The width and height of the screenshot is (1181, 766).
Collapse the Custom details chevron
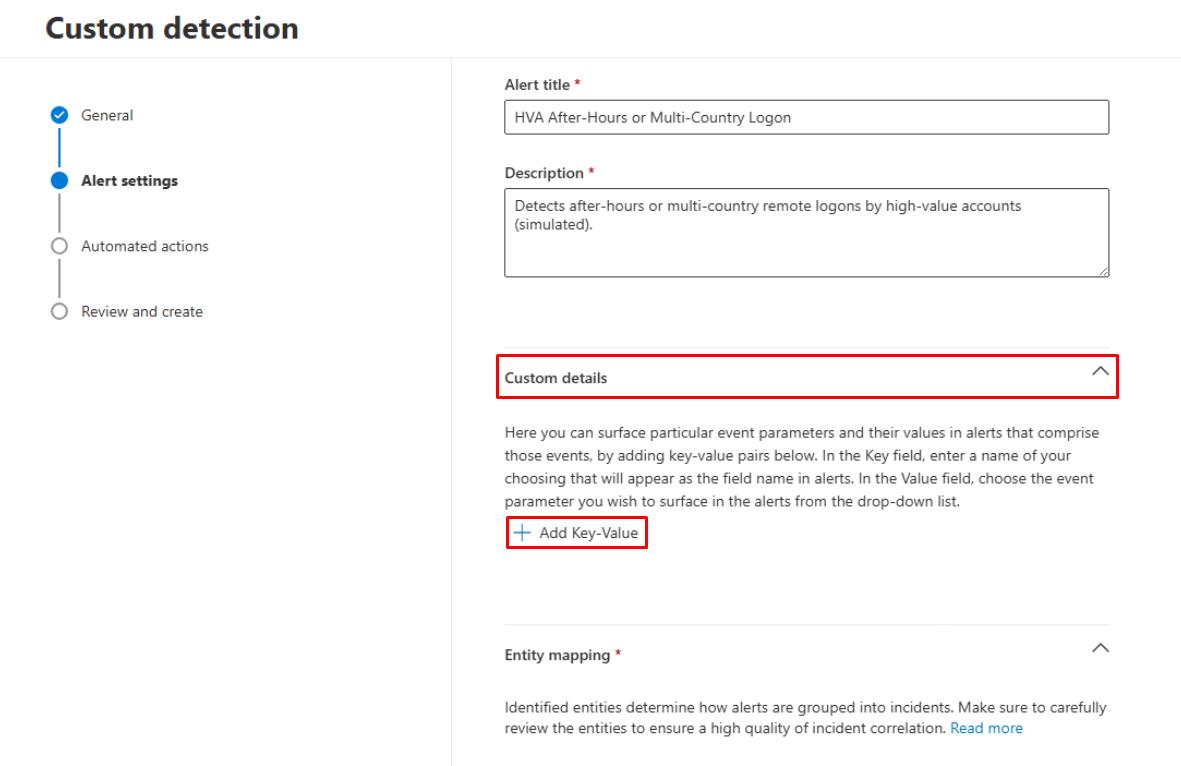[x=1100, y=371]
